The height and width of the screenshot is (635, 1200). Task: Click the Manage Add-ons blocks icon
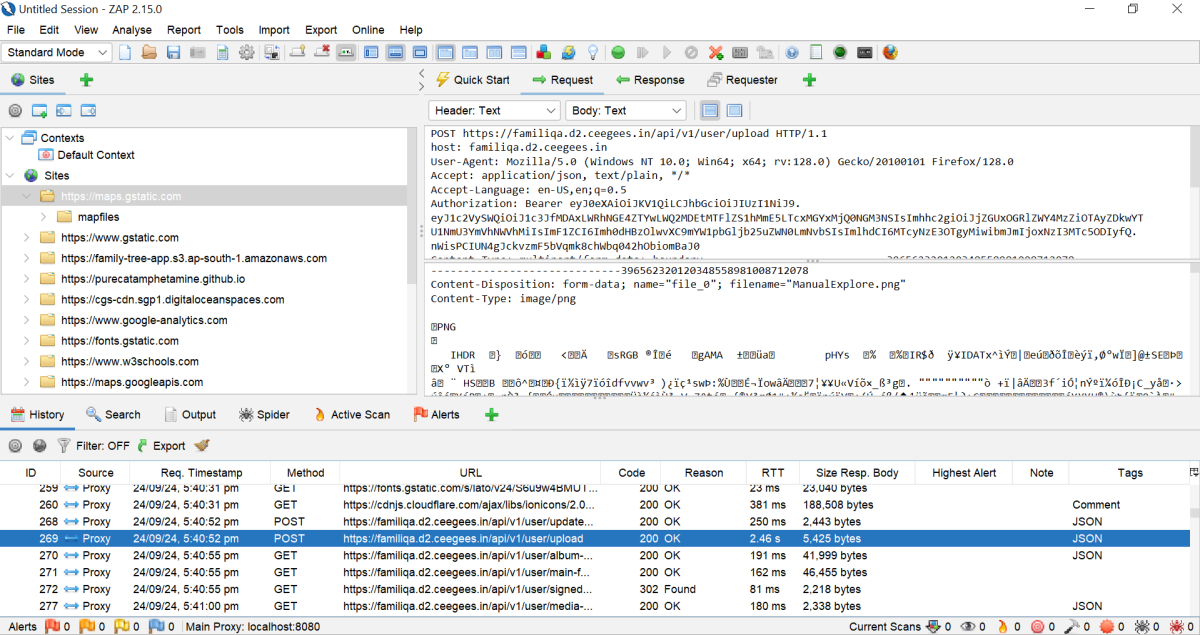tap(543, 52)
